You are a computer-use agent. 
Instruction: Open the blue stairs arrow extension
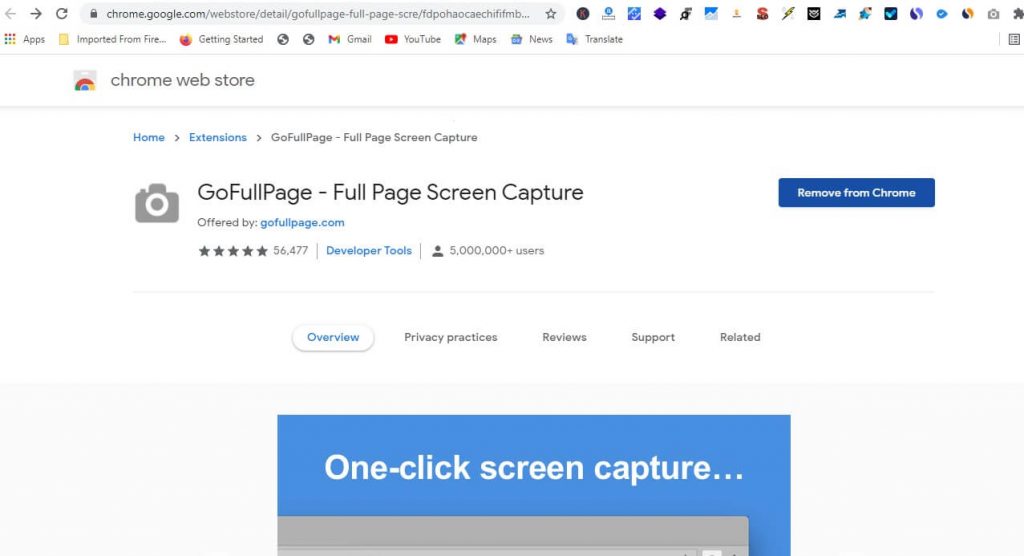tap(839, 14)
